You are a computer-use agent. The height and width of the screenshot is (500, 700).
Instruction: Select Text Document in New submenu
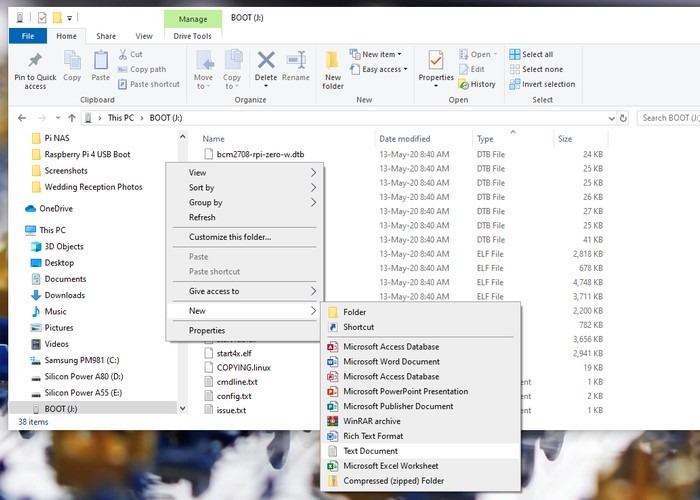(370, 451)
